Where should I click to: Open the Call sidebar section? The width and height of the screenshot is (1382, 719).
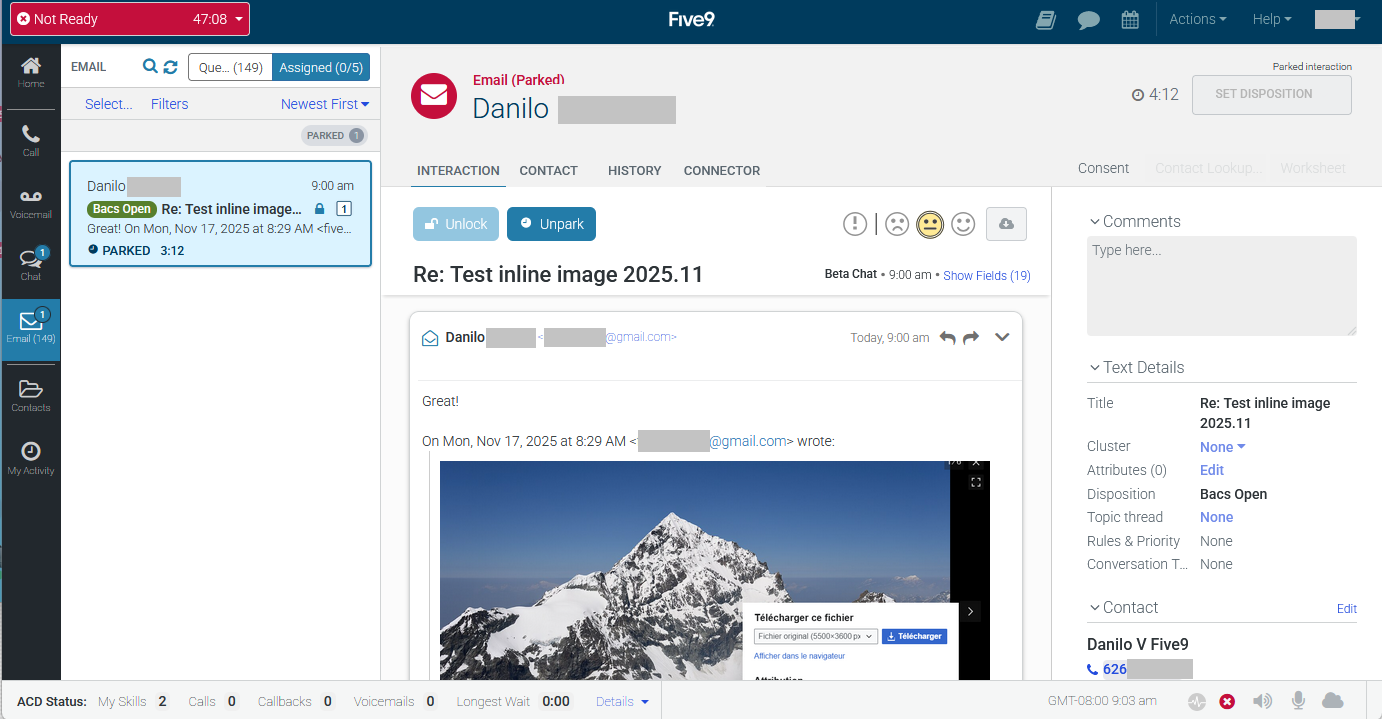click(31, 141)
